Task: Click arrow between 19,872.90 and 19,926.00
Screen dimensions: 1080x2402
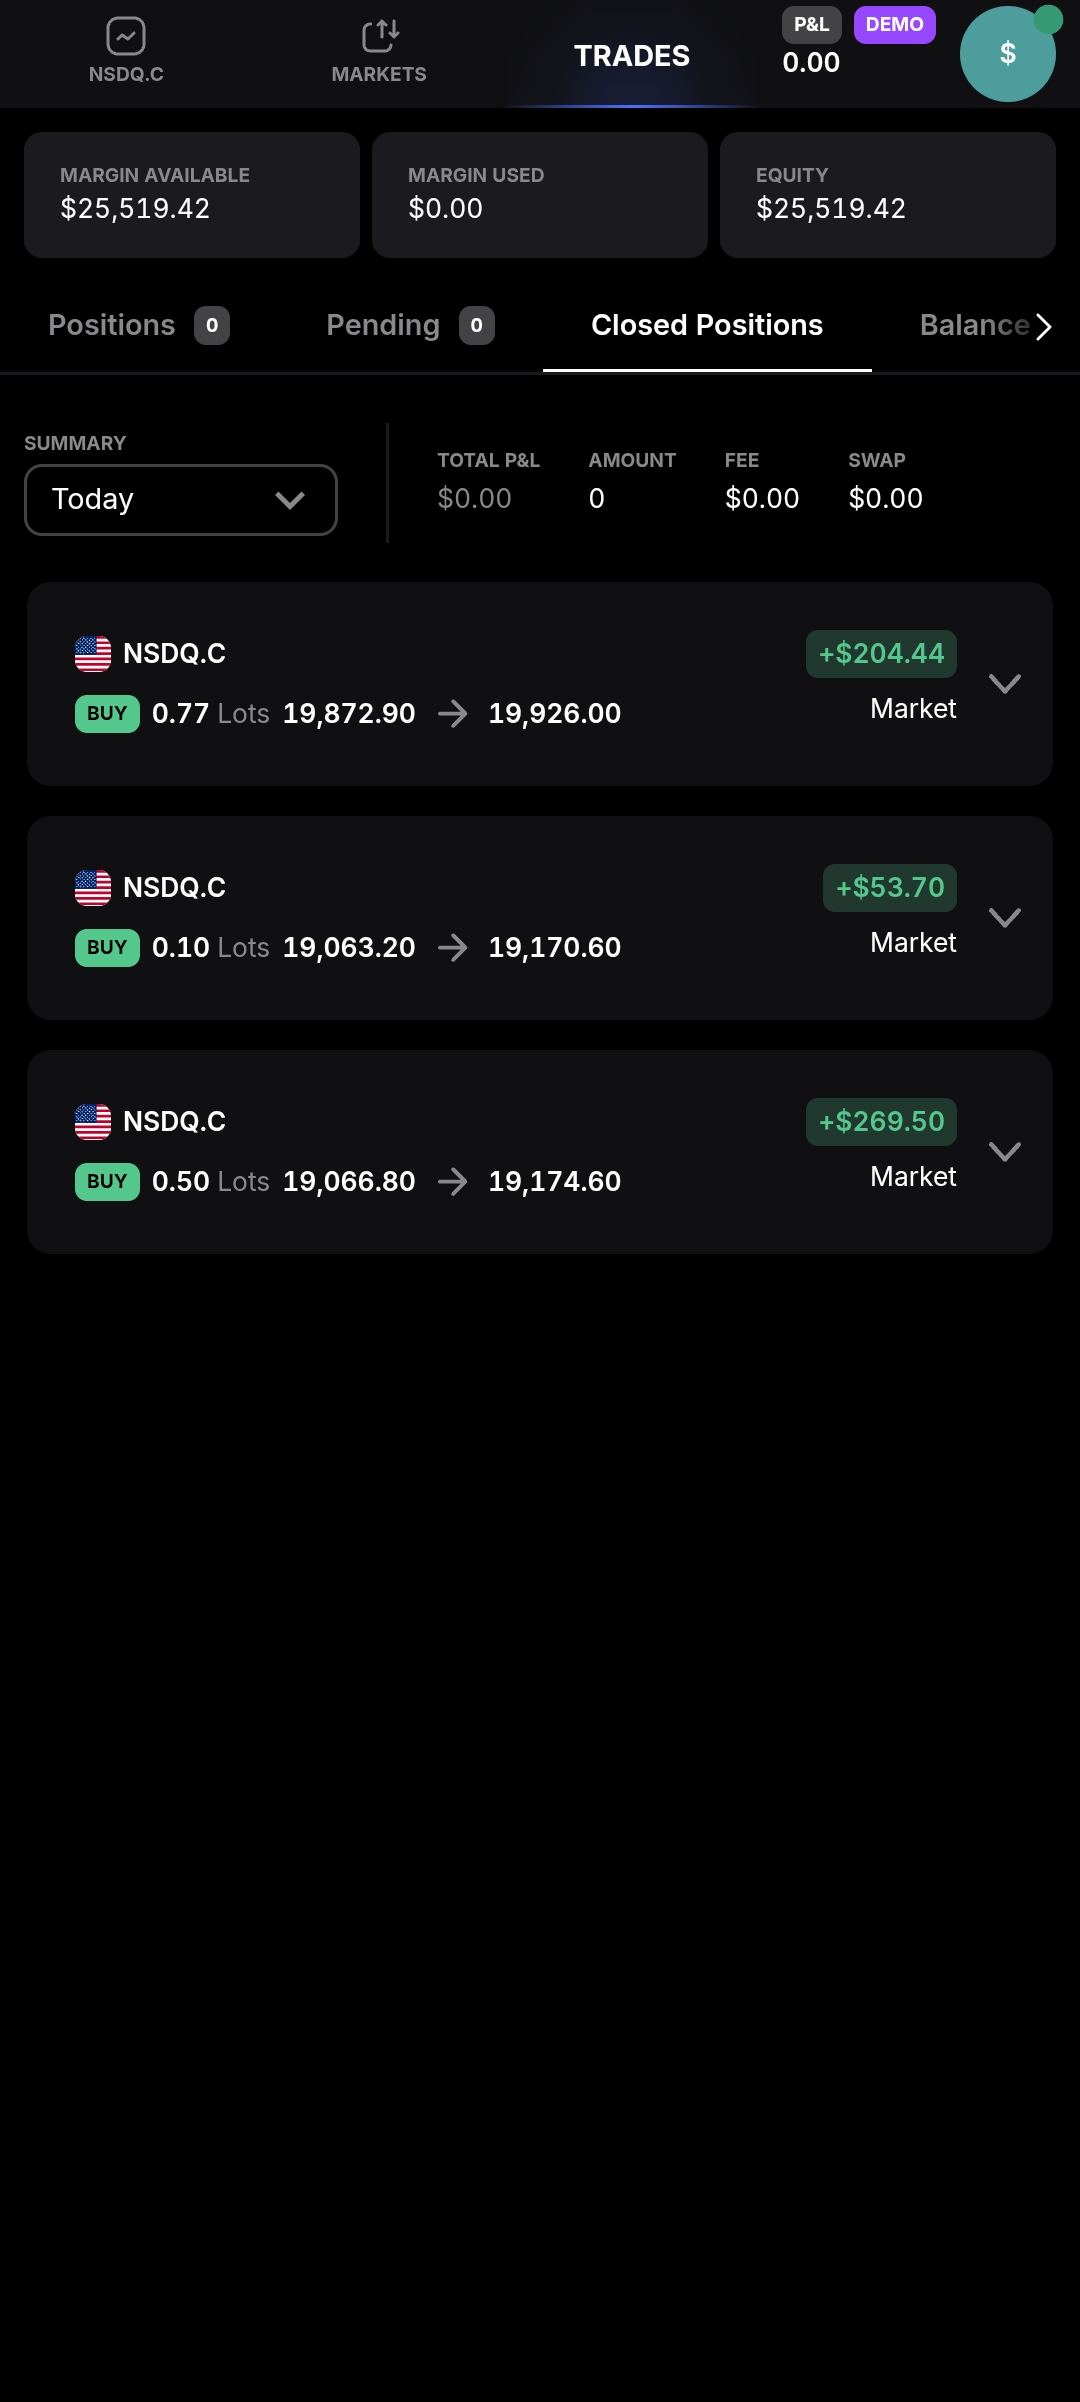Action: [x=452, y=714]
